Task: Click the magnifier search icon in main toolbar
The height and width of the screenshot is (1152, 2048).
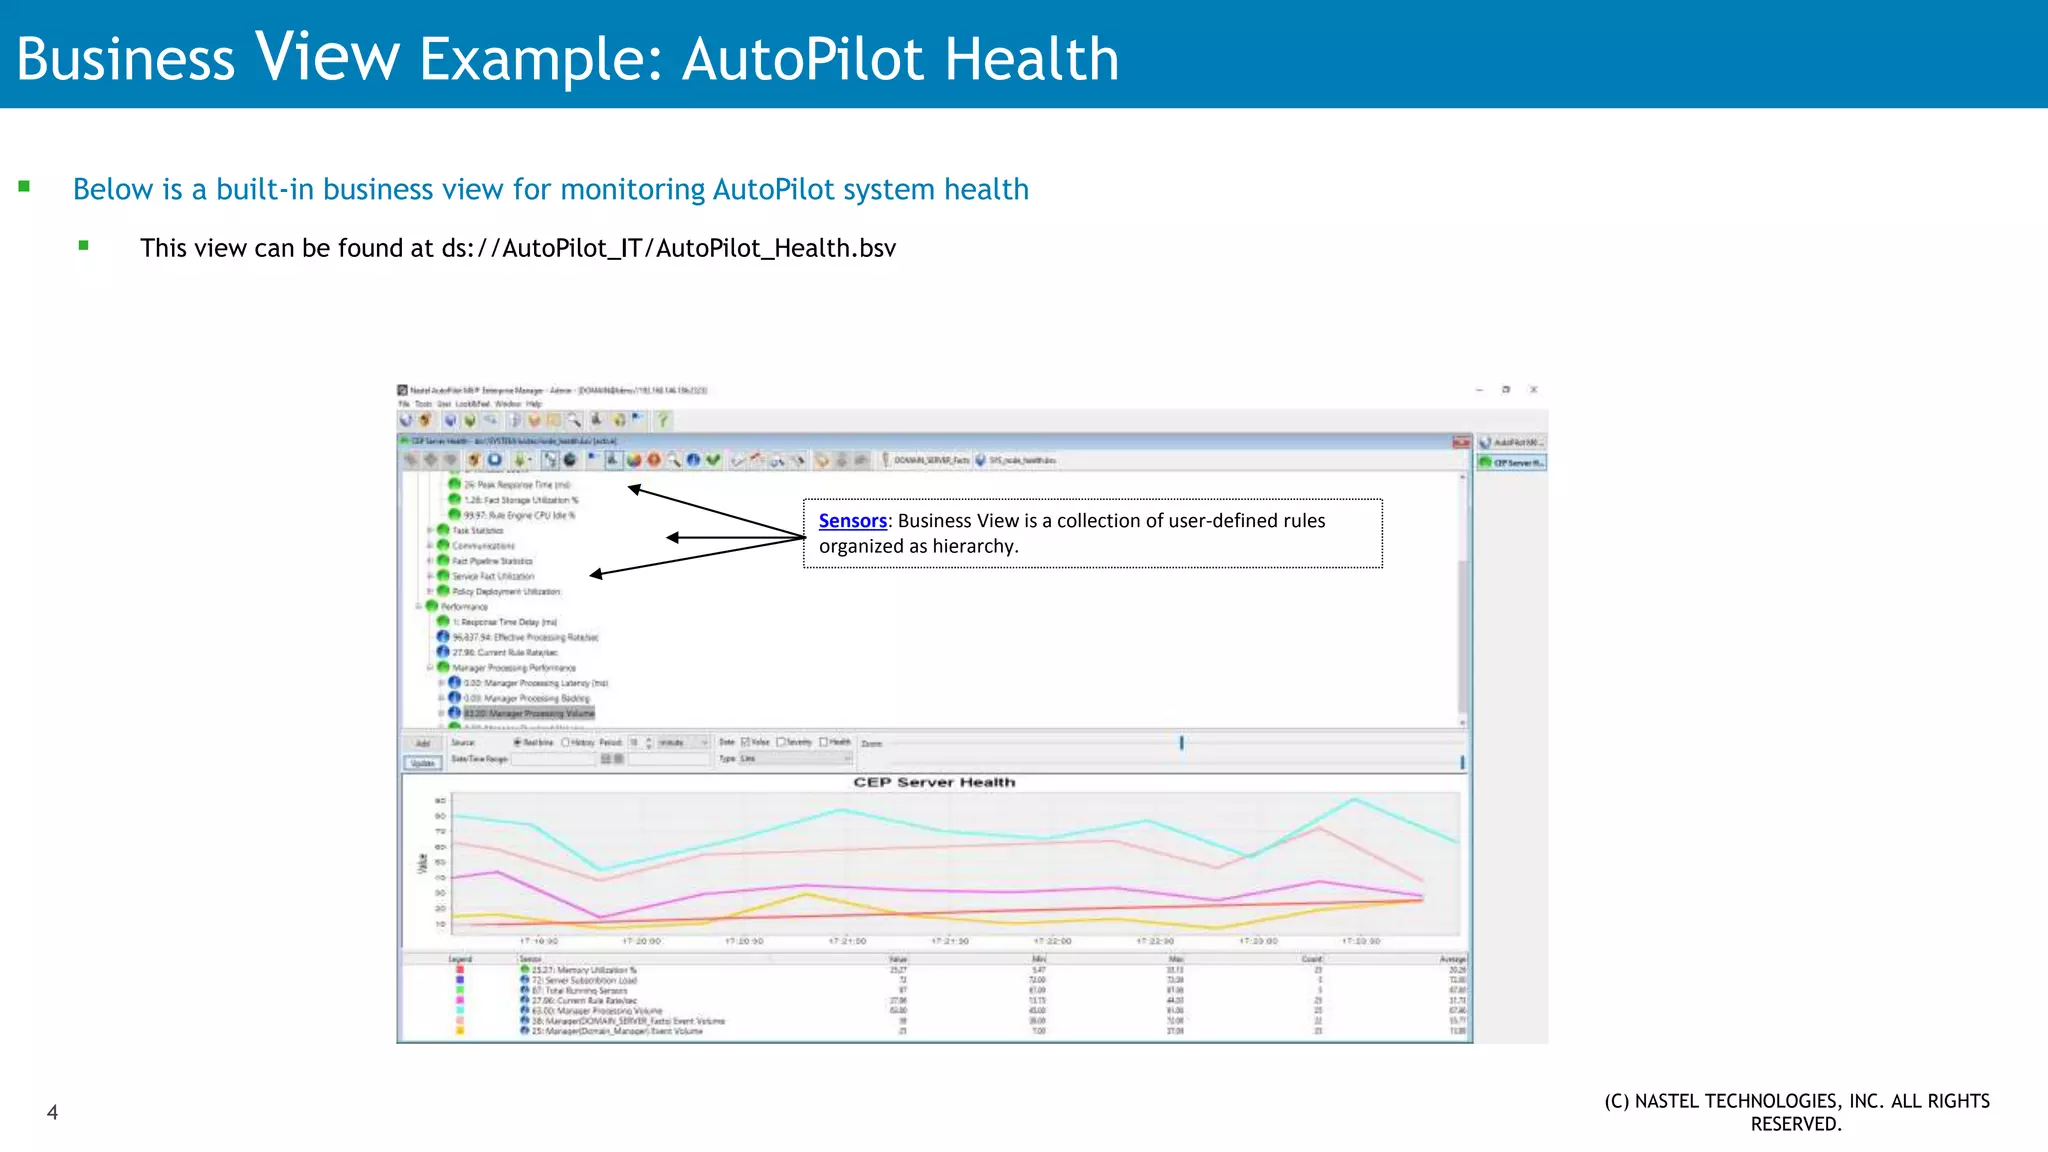Action: (x=574, y=420)
